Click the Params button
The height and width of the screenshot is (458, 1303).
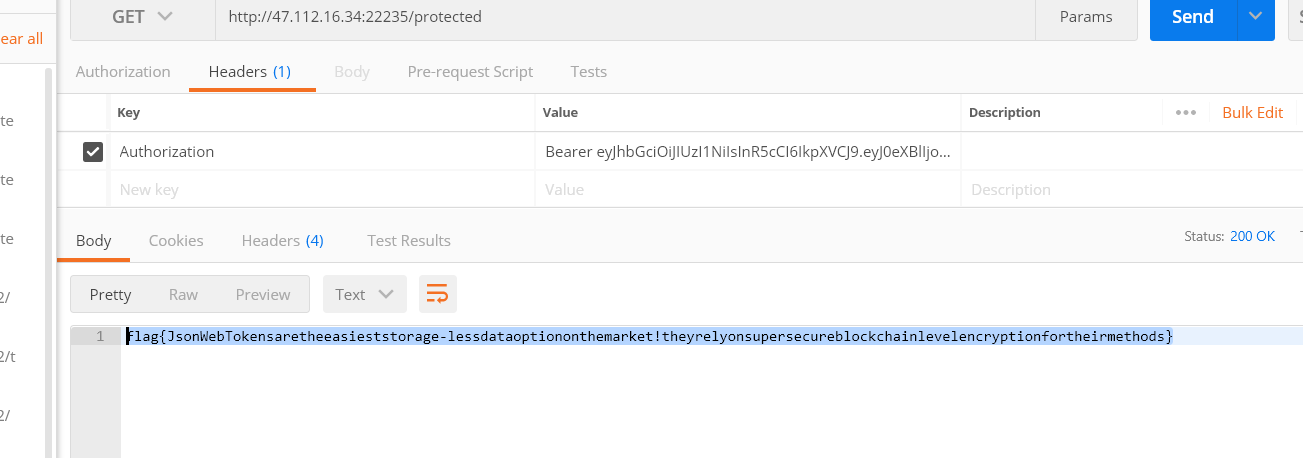pos(1086,17)
